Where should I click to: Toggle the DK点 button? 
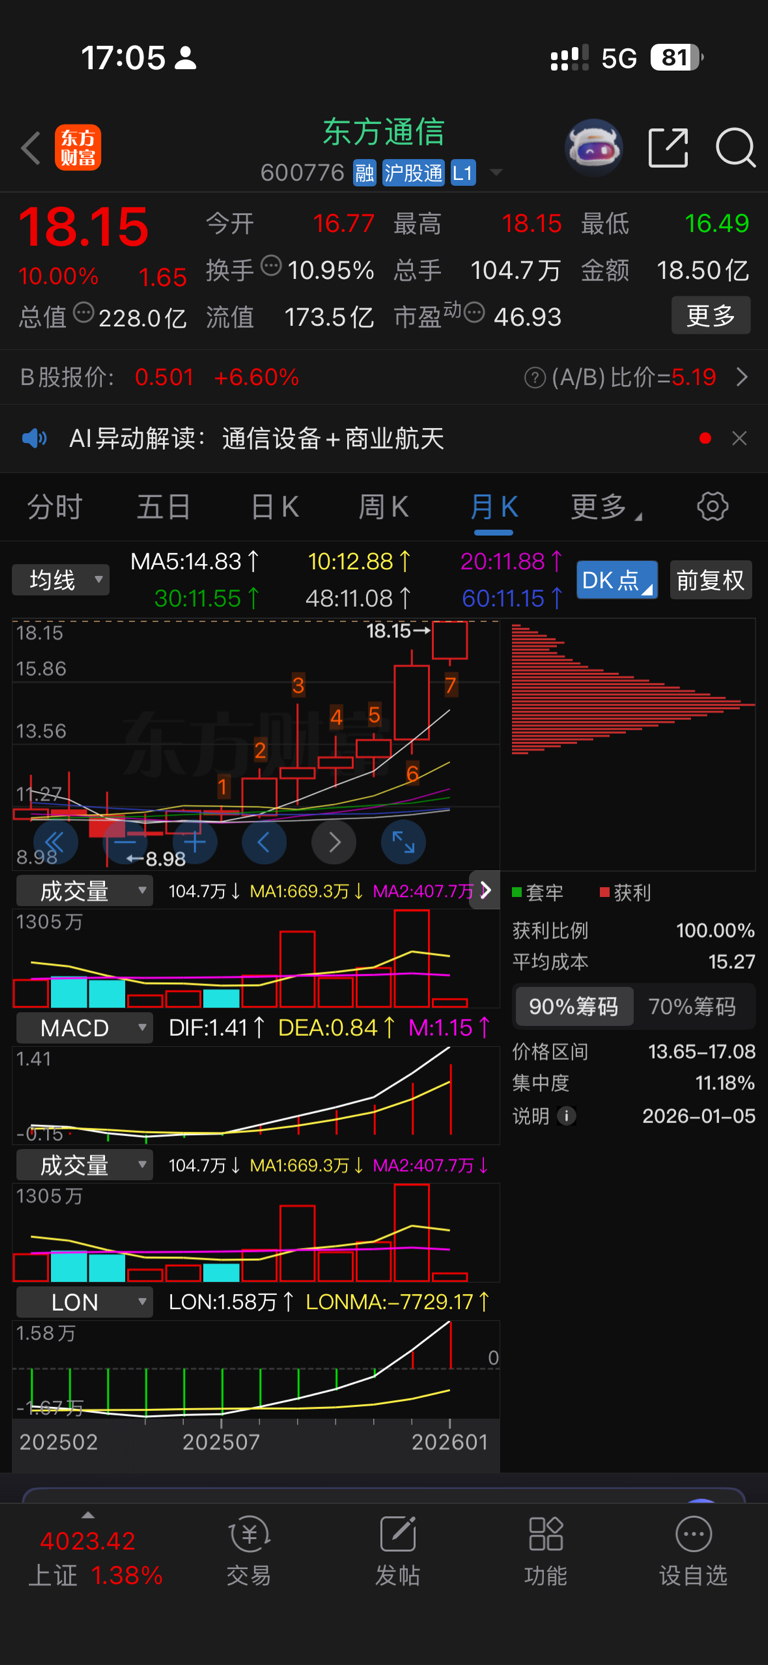617,580
